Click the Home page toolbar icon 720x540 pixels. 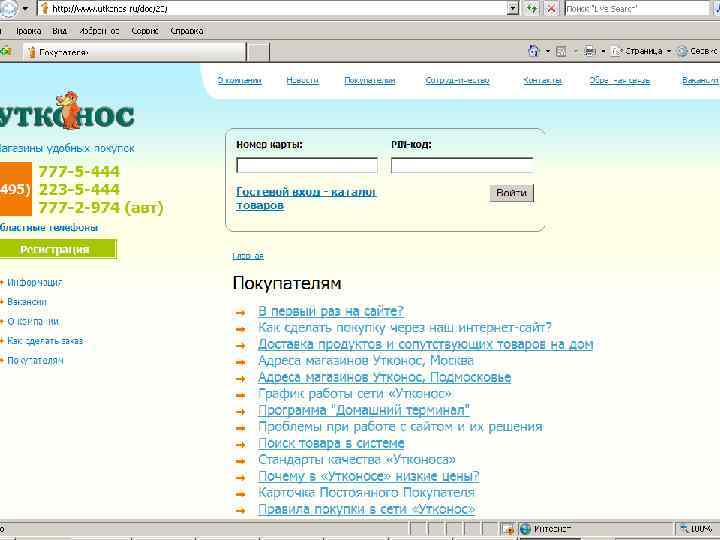pyautogui.click(x=534, y=51)
